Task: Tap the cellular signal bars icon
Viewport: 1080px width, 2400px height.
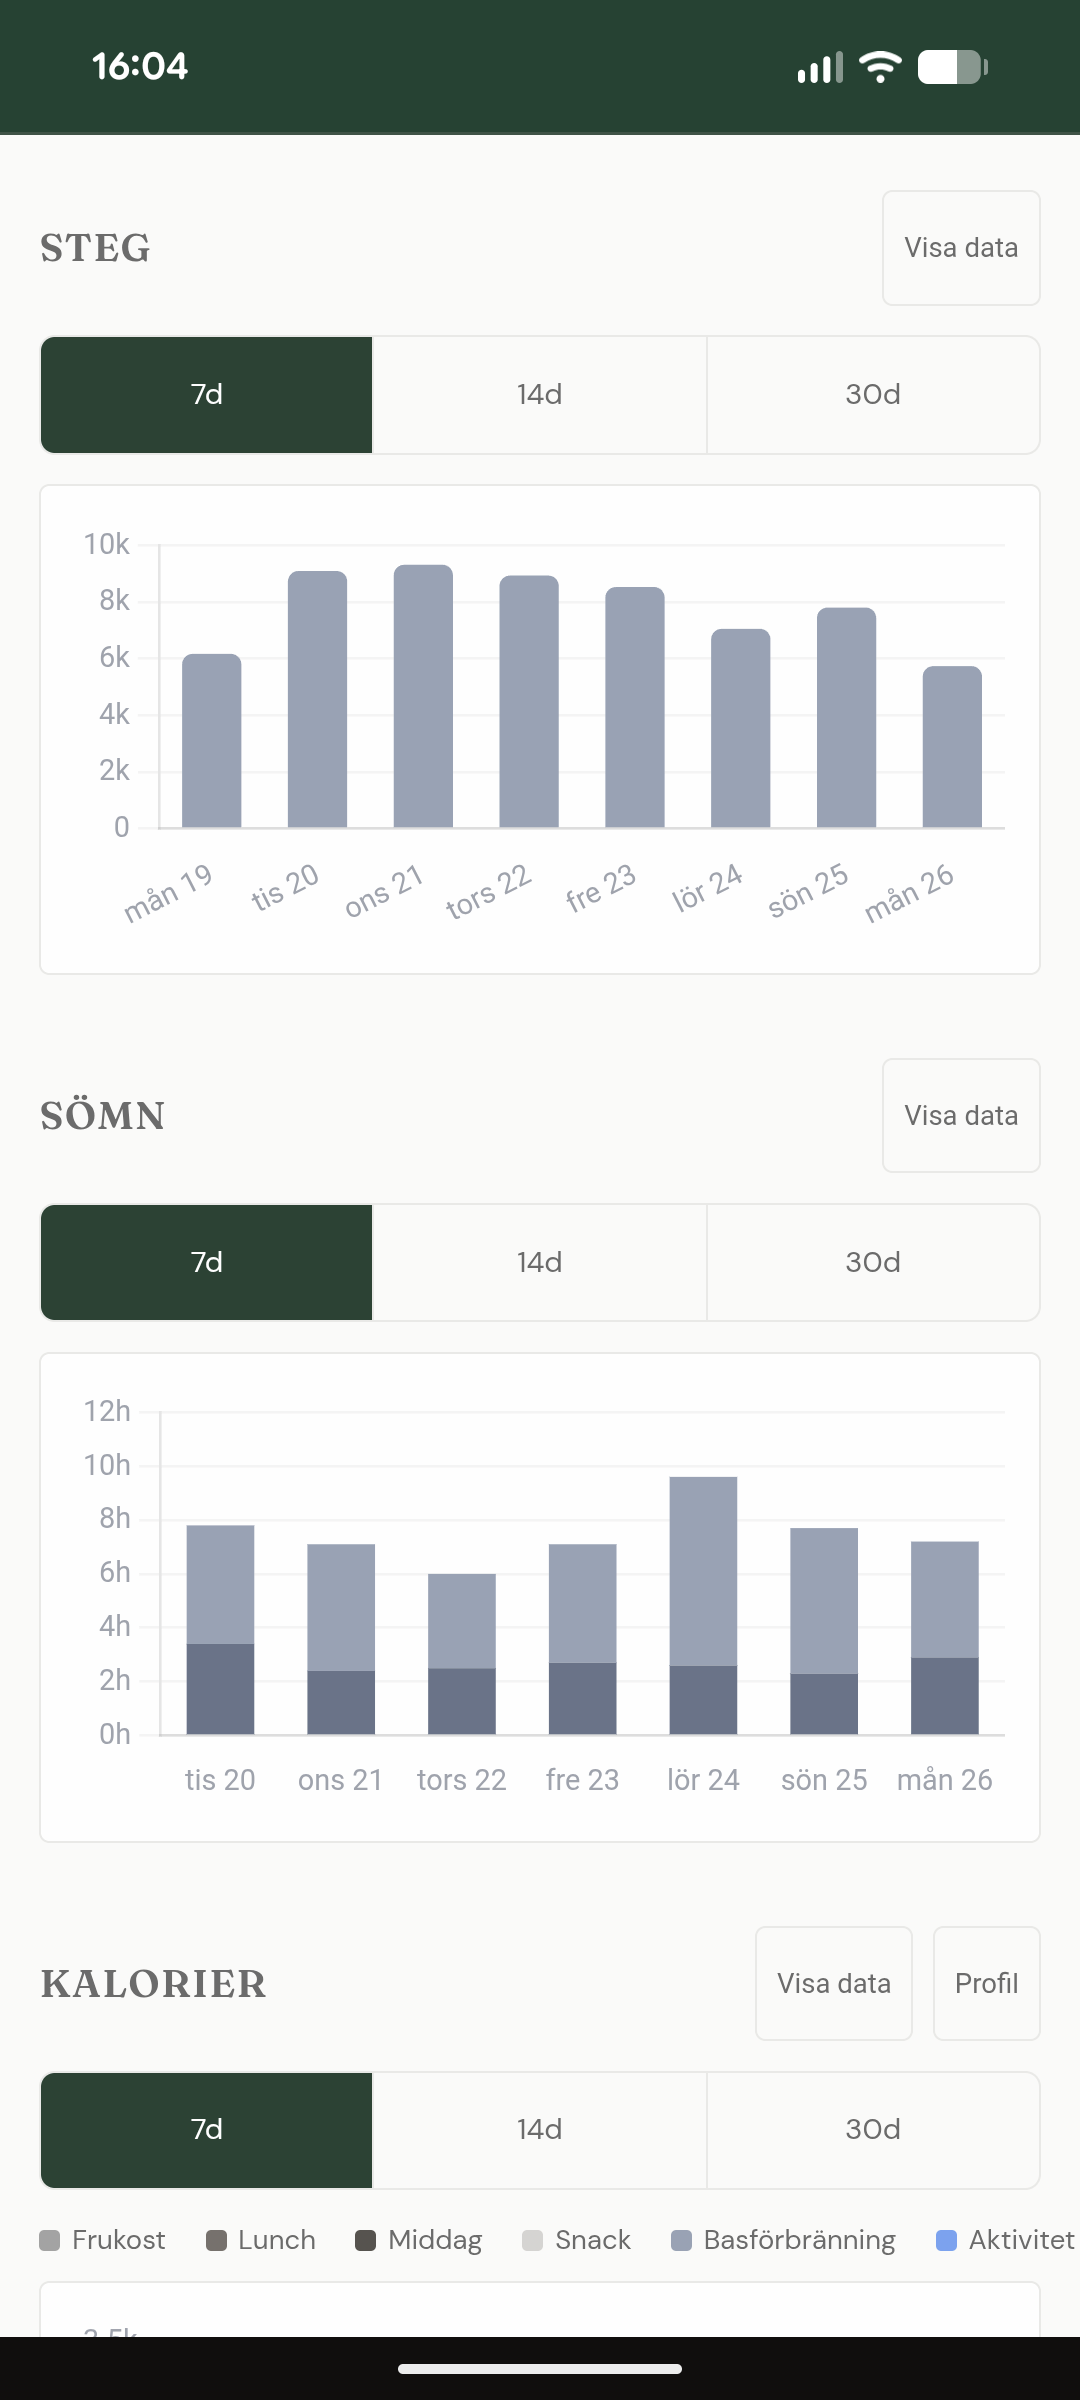Action: pyautogui.click(x=819, y=67)
